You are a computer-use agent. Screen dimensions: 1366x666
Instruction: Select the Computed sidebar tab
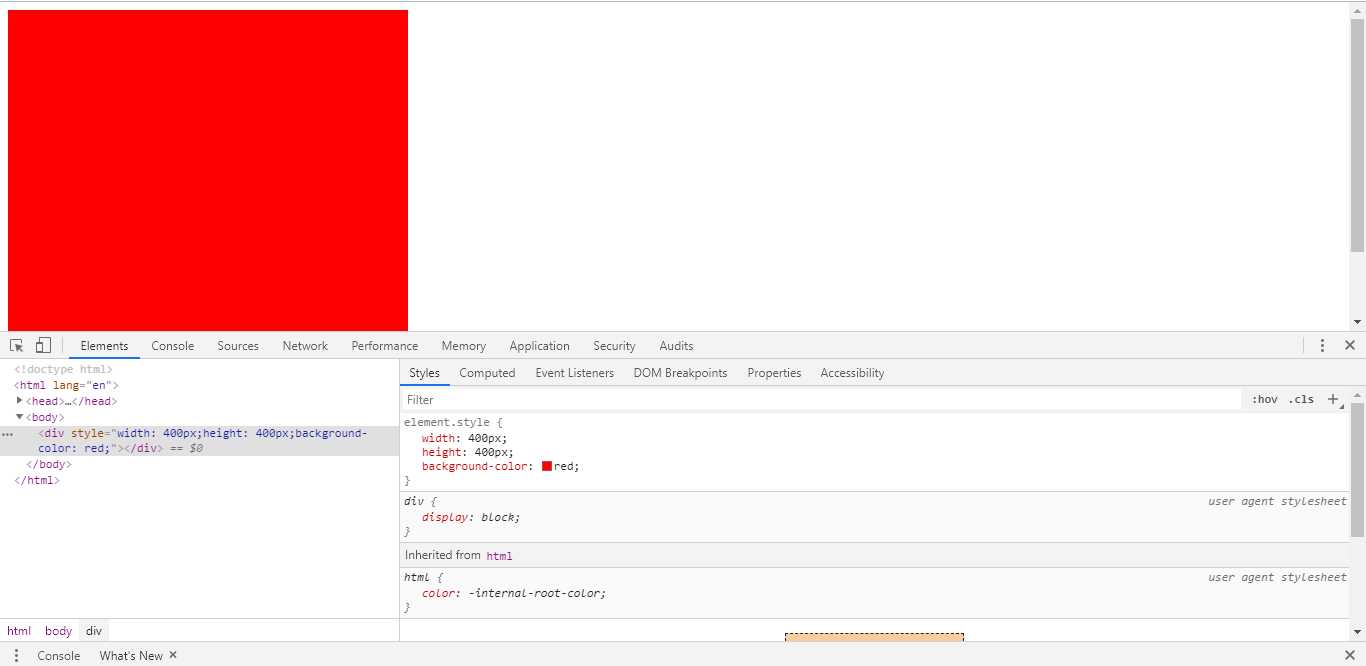[487, 373]
